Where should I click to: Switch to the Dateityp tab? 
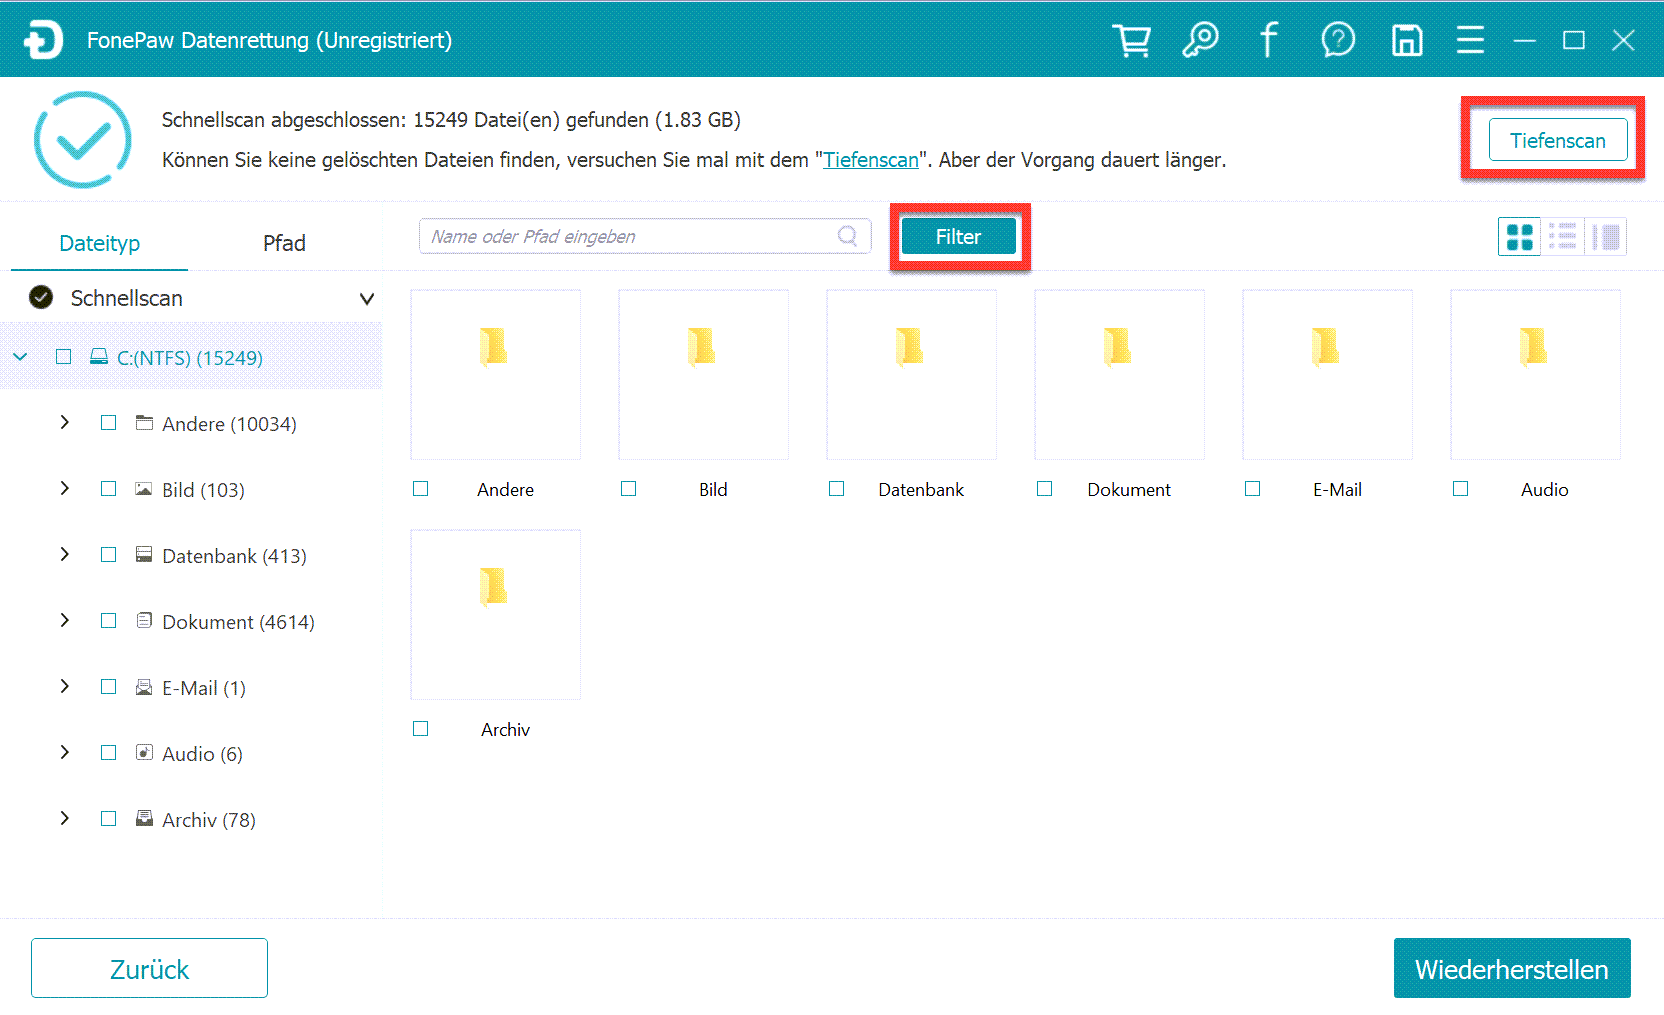coord(100,244)
